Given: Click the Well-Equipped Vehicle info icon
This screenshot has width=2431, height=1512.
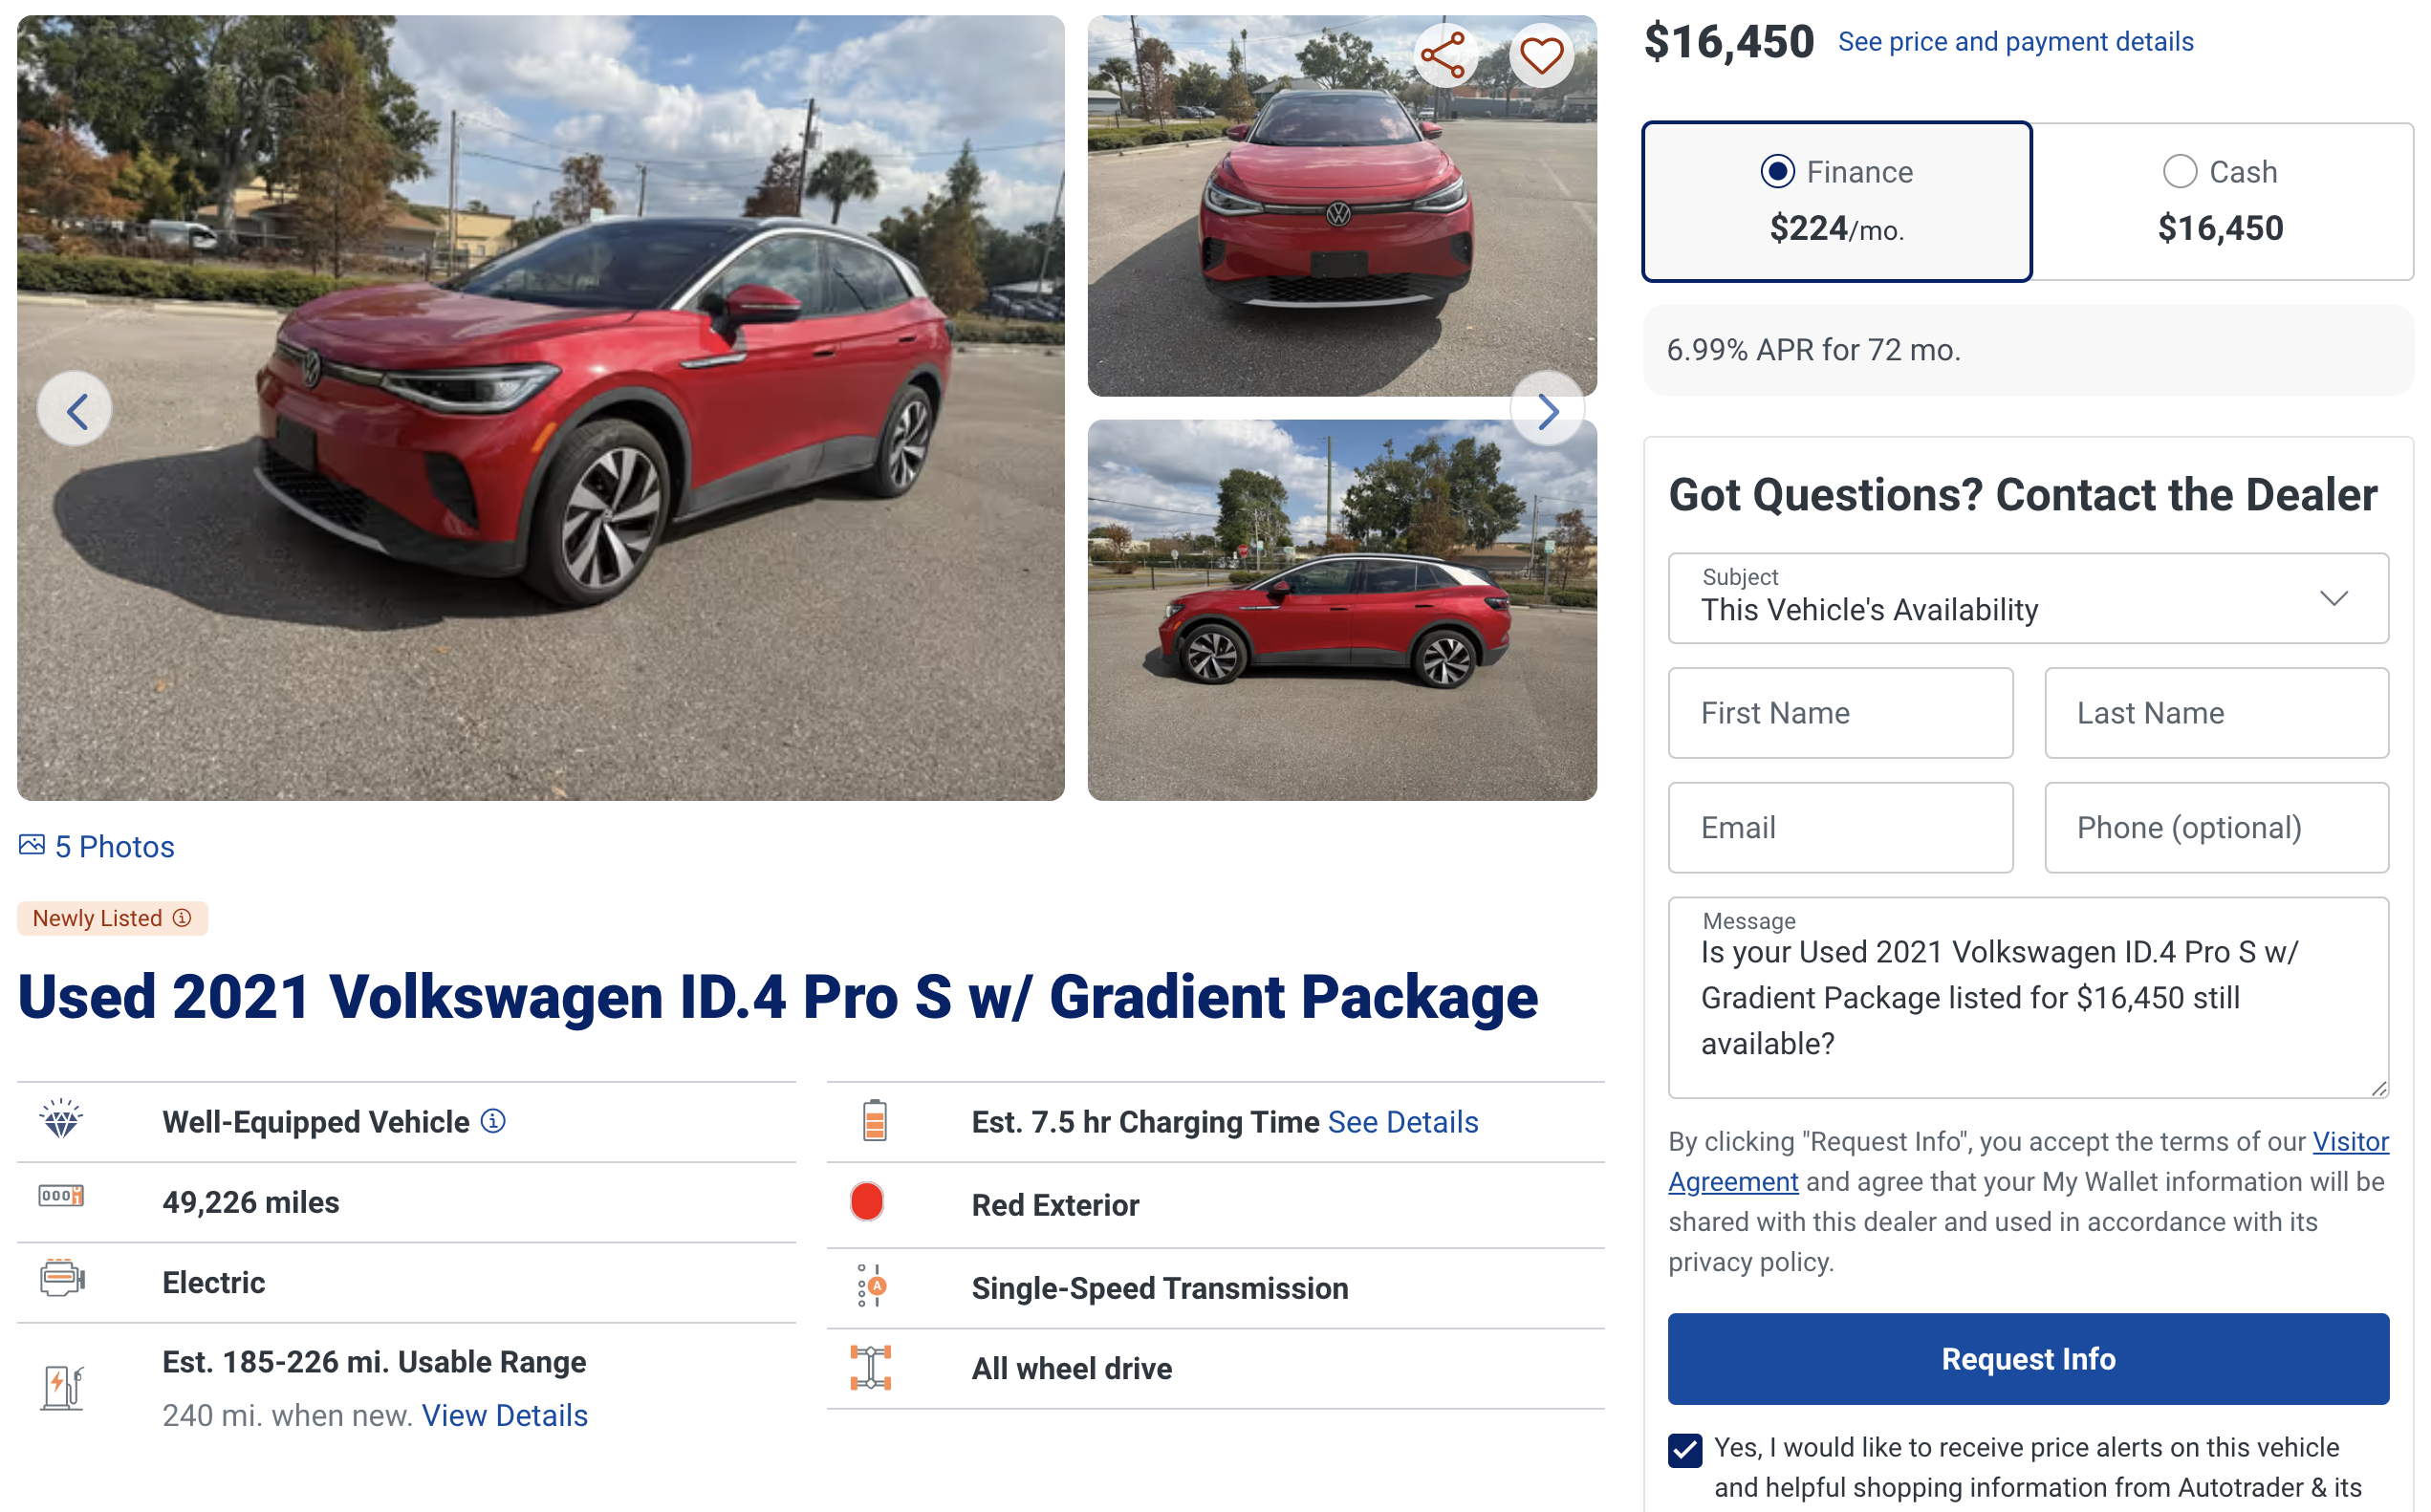Looking at the screenshot, I should coord(493,1121).
